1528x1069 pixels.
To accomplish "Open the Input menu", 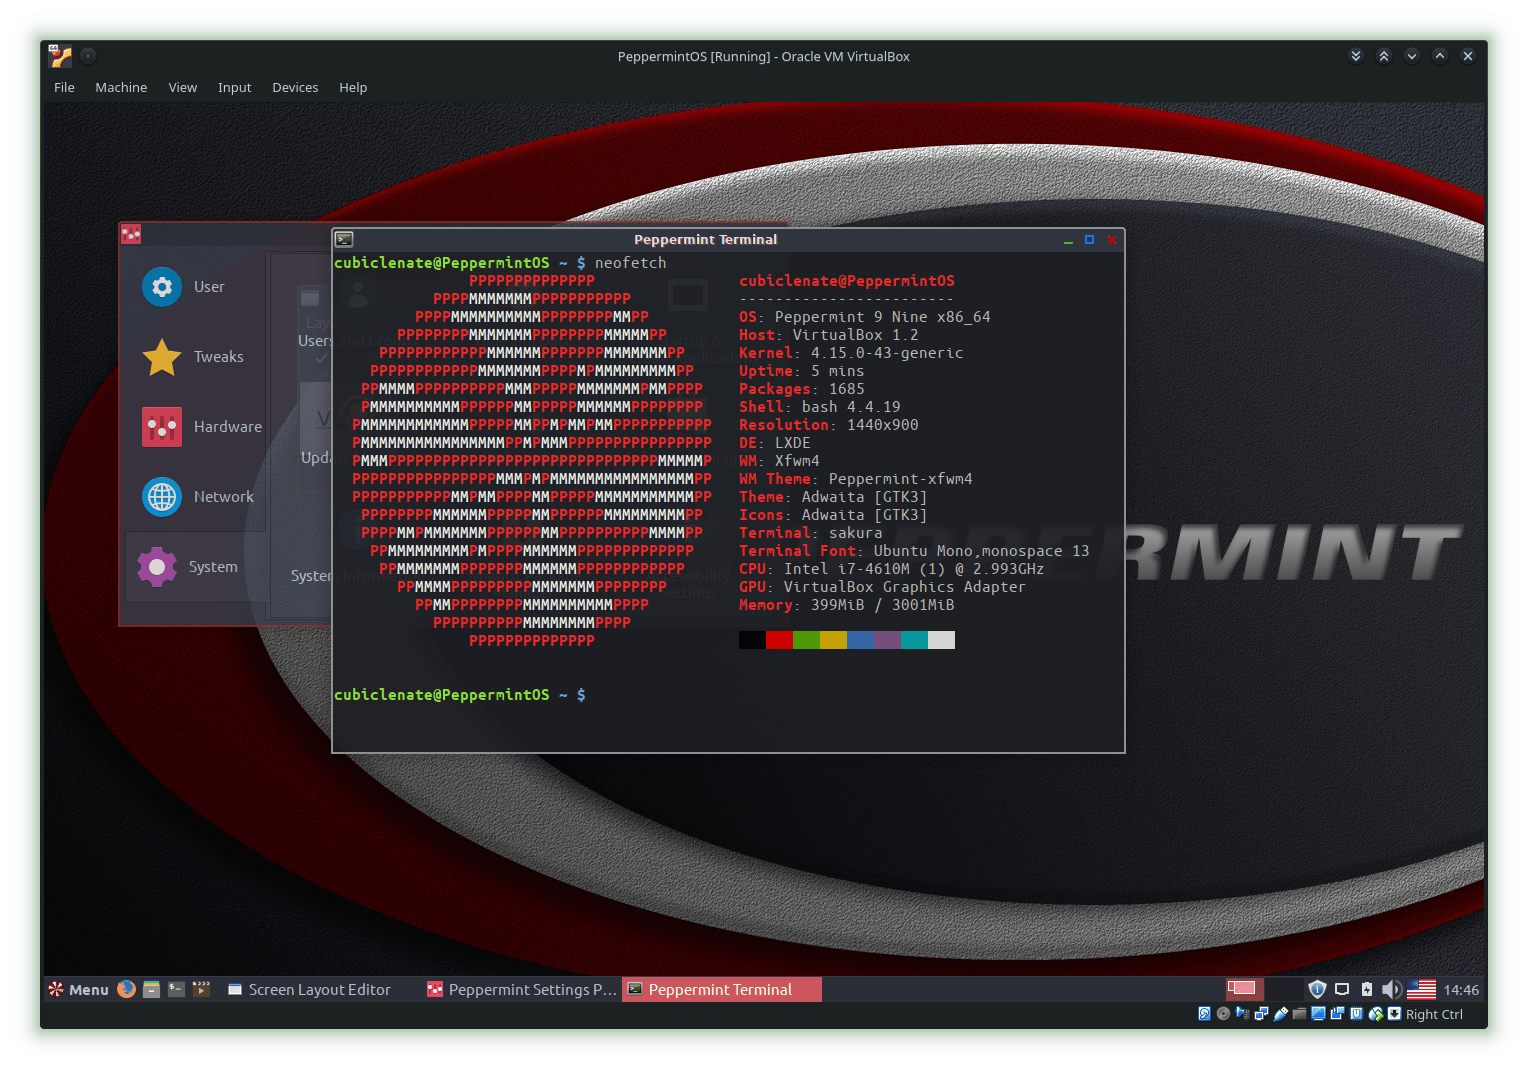I will point(234,87).
